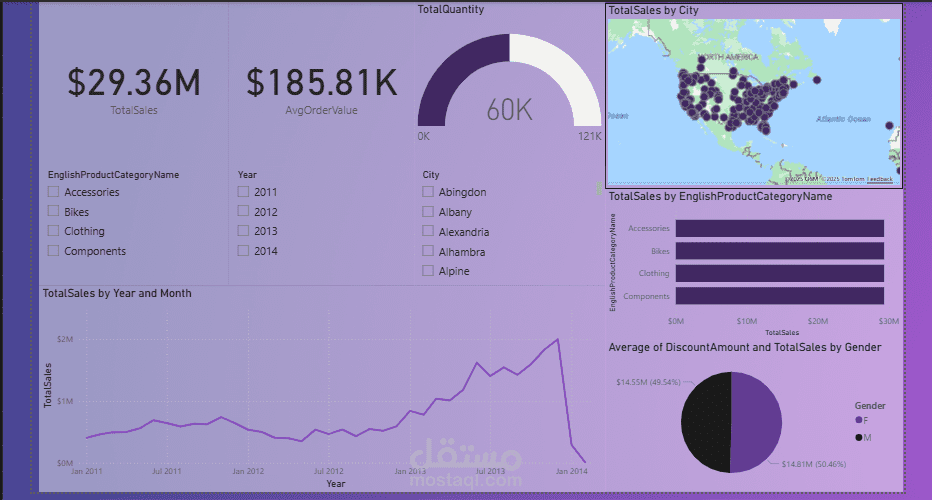
Task: Enable the Clothing category filter
Action: (x=53, y=231)
